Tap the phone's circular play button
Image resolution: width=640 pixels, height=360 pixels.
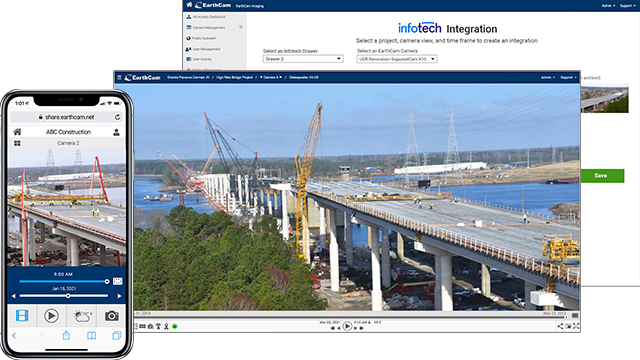tap(51, 316)
